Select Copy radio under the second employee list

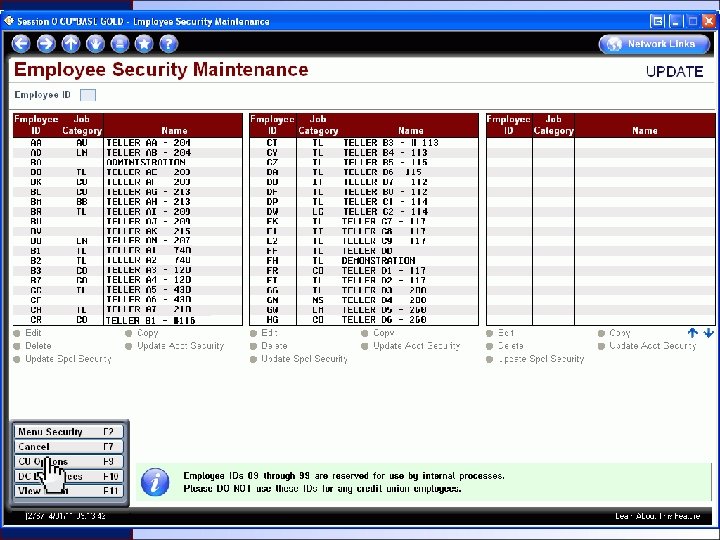click(365, 333)
